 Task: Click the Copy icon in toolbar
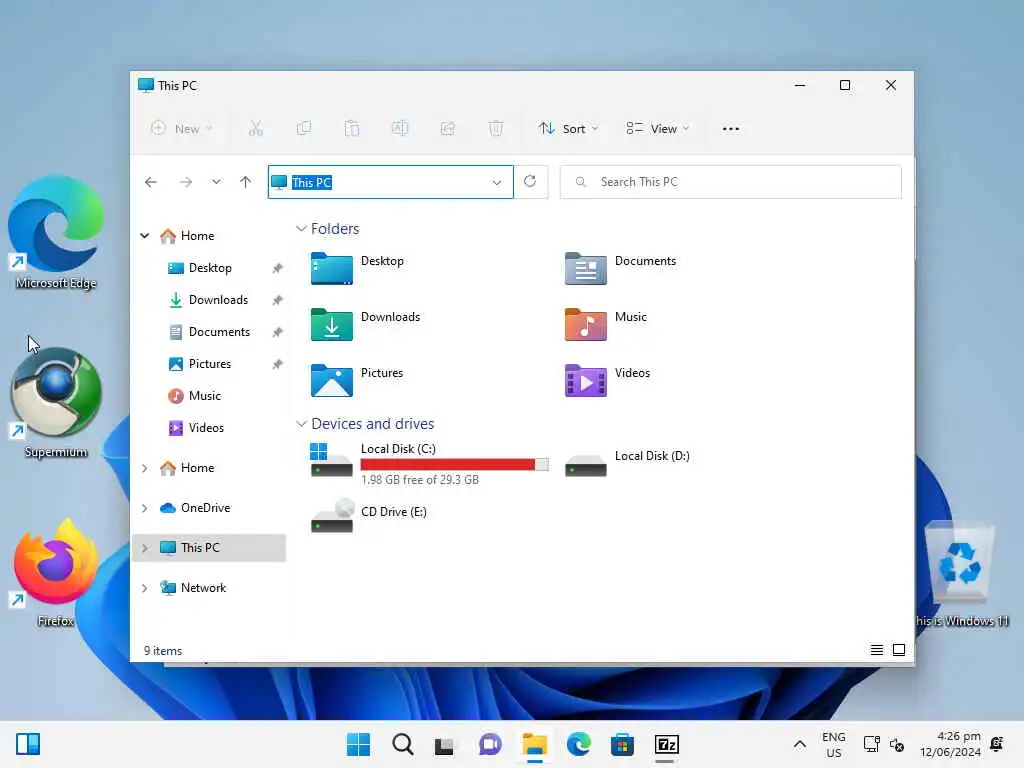pyautogui.click(x=304, y=129)
